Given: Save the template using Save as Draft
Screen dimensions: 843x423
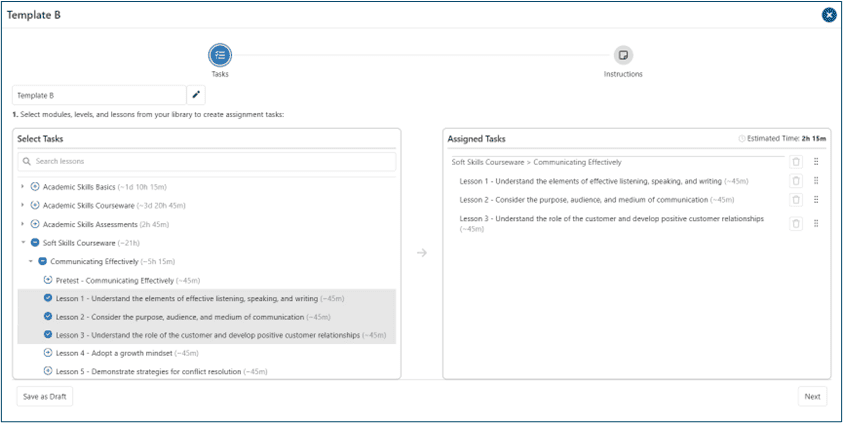Looking at the screenshot, I should pyautogui.click(x=45, y=397).
